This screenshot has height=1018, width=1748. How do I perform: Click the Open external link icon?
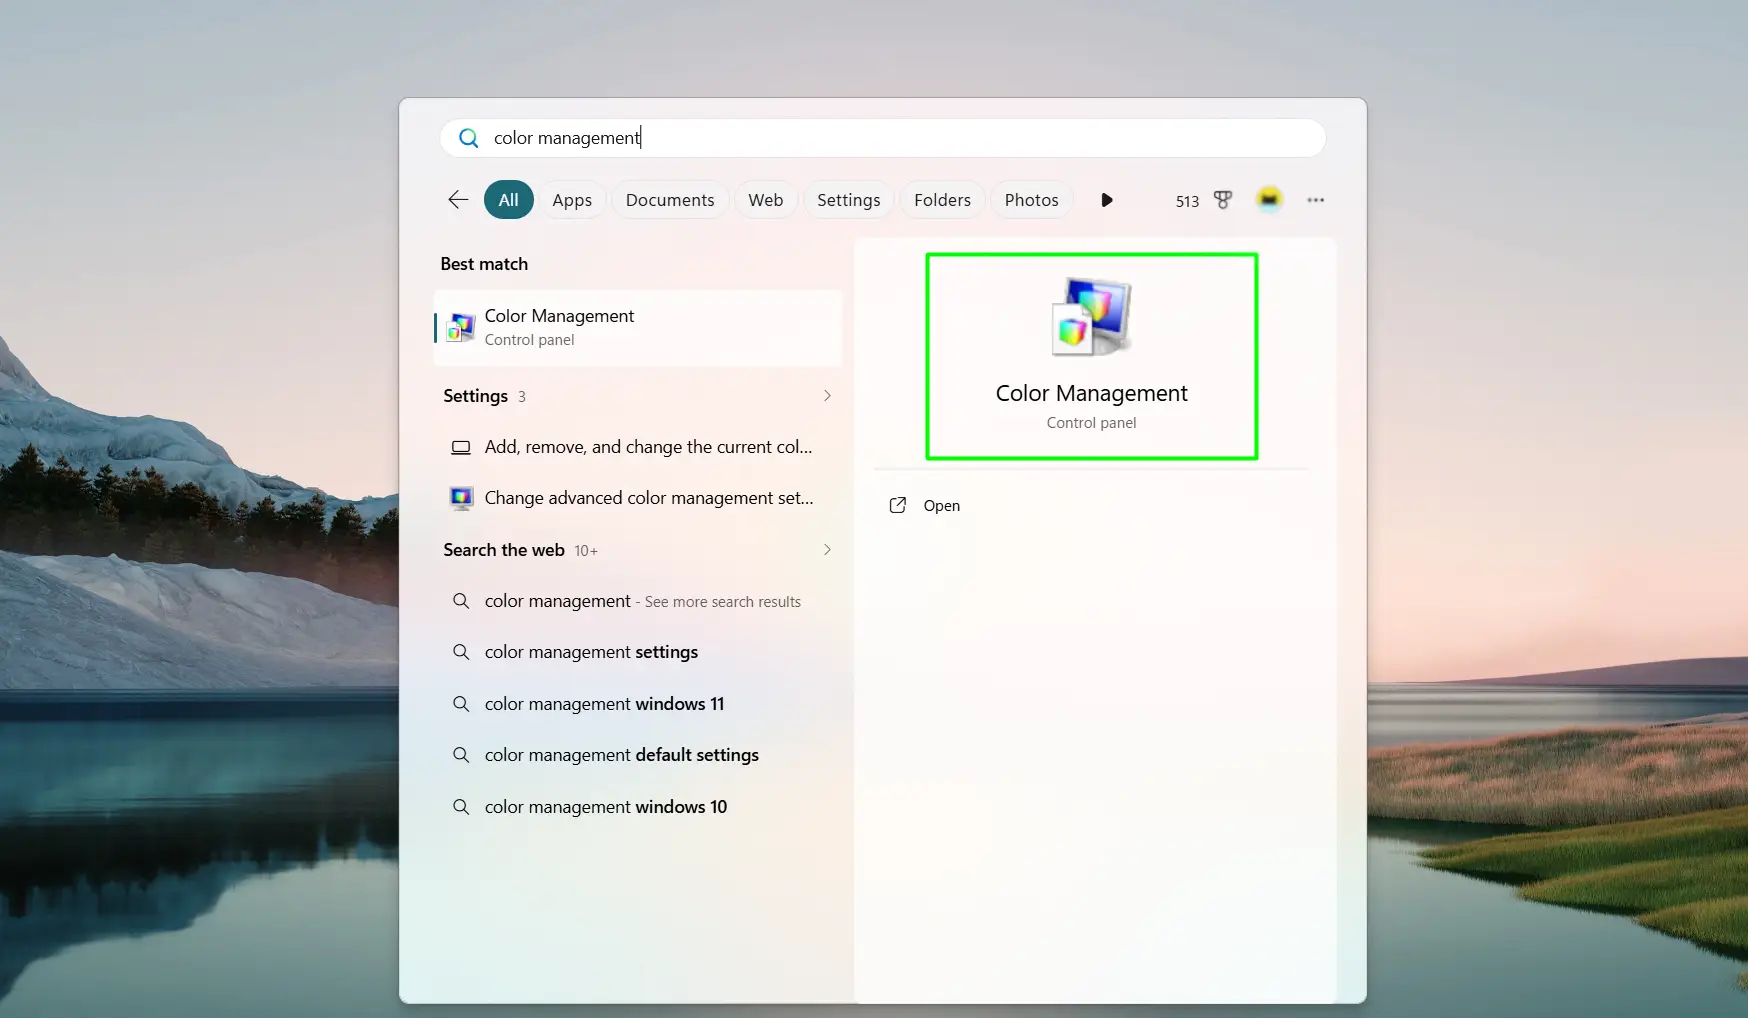pos(898,506)
